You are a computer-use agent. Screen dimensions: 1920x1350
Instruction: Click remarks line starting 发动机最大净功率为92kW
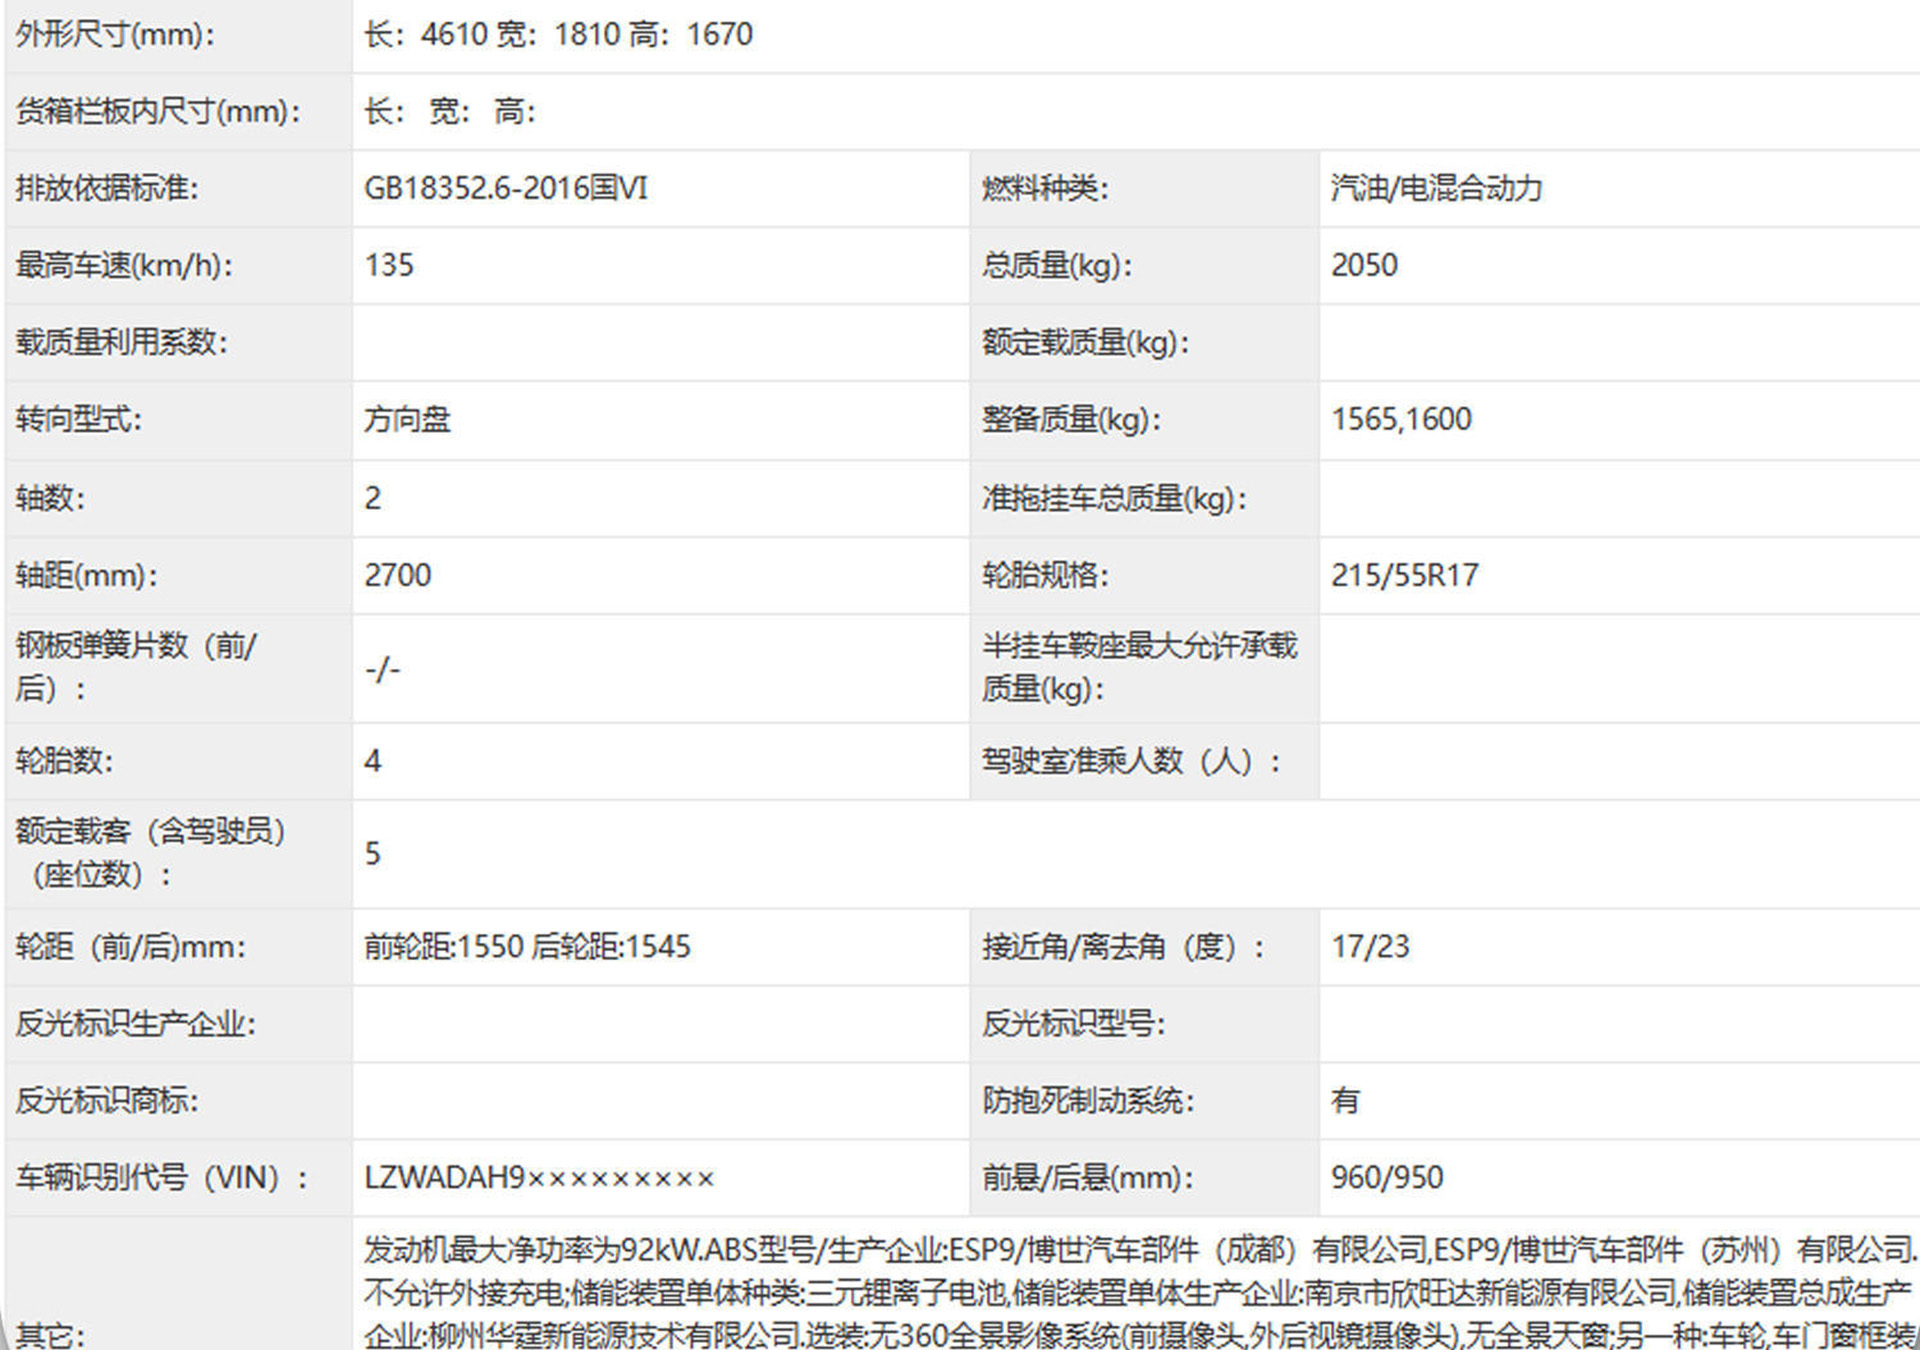click(1141, 1249)
